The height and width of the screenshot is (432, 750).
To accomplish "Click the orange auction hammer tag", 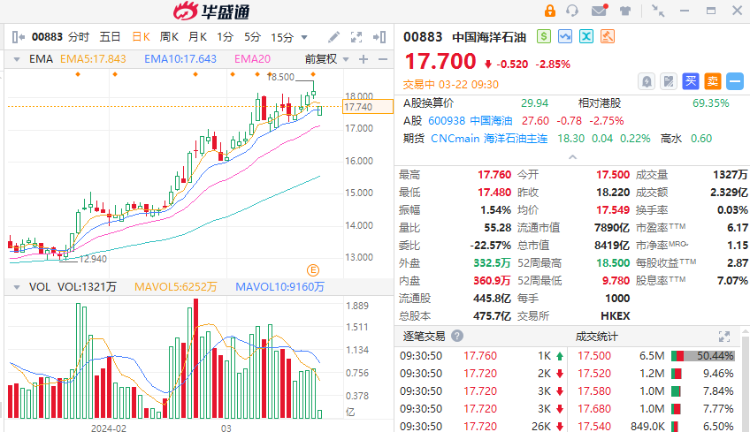I will tap(607, 36).
